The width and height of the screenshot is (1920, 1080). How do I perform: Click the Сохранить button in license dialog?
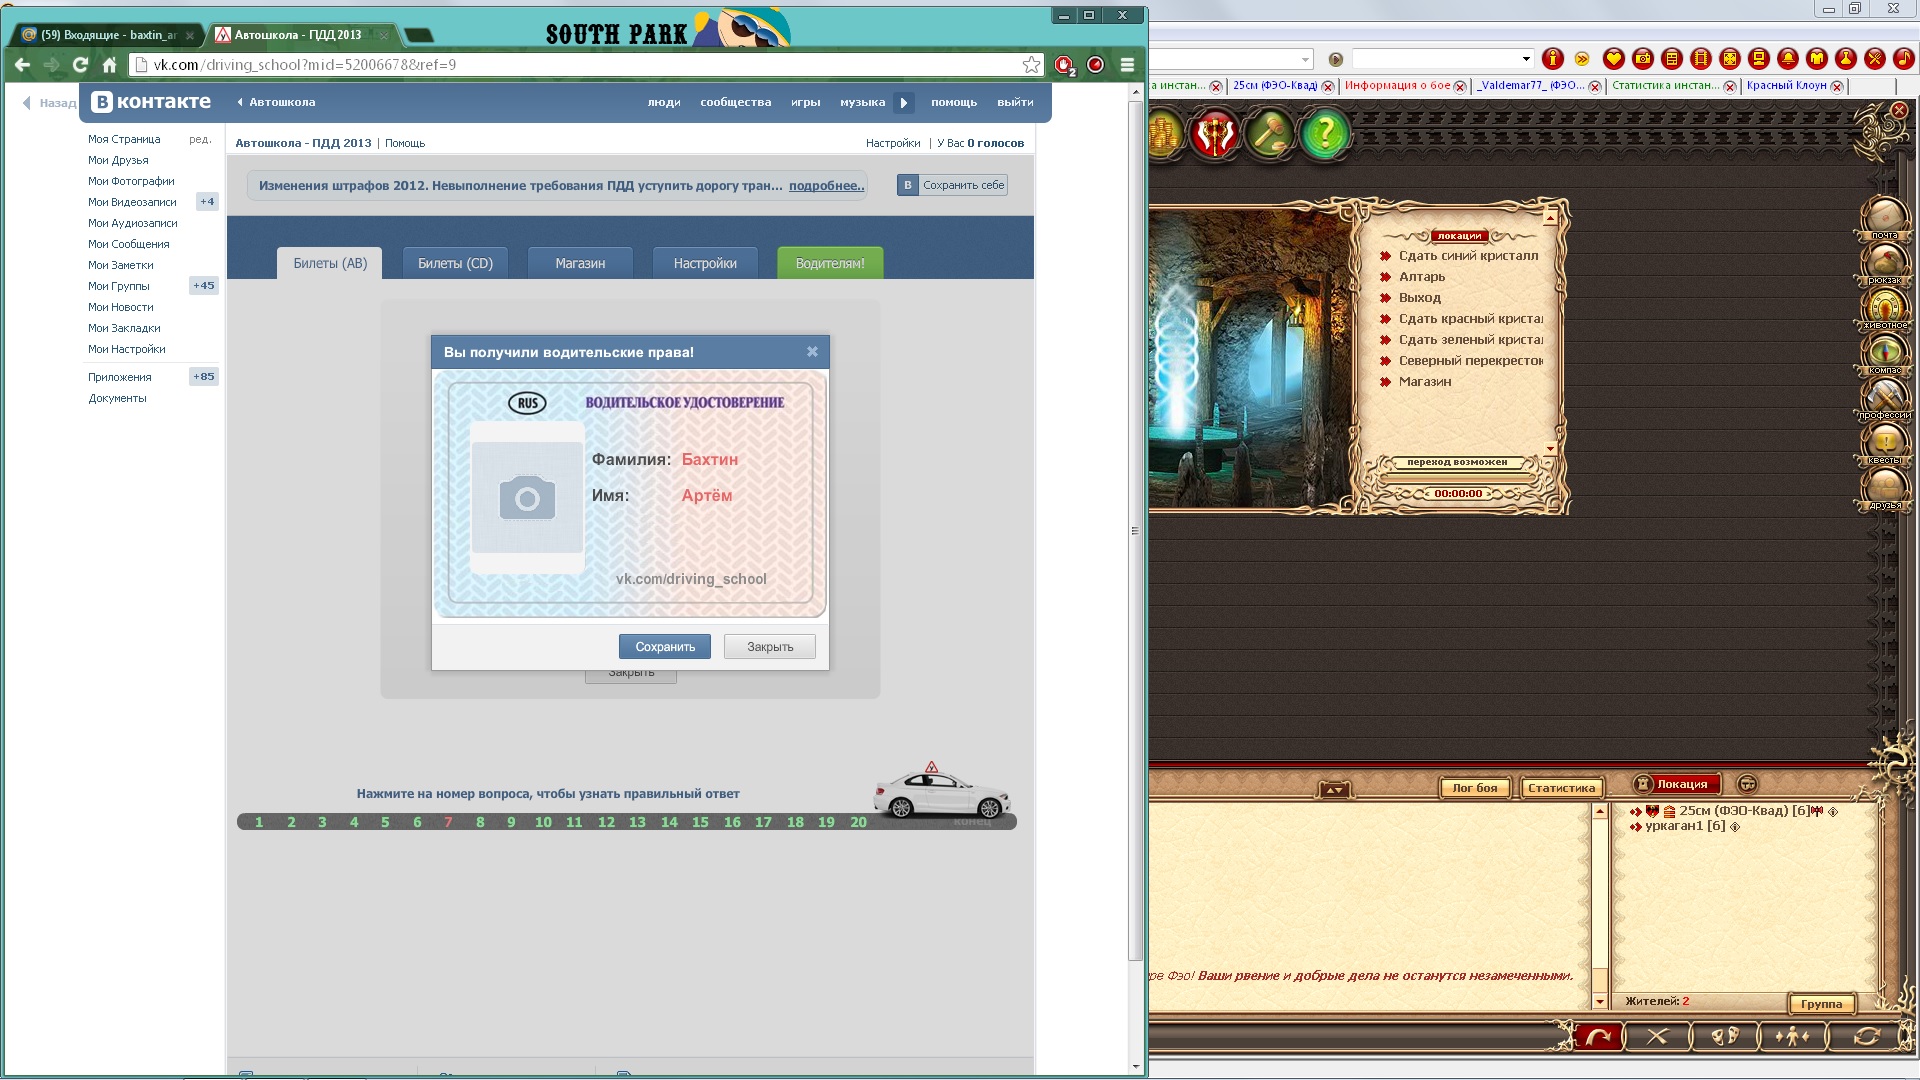pos(665,647)
